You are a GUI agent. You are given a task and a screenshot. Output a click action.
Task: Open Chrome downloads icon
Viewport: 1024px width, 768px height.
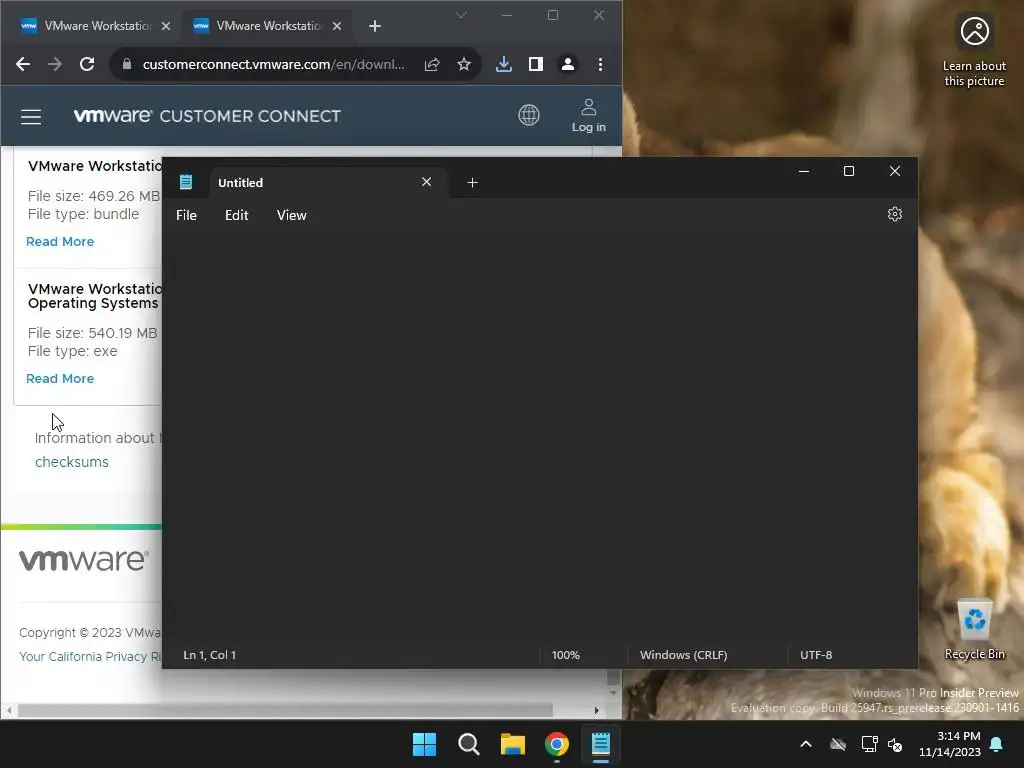click(x=504, y=64)
